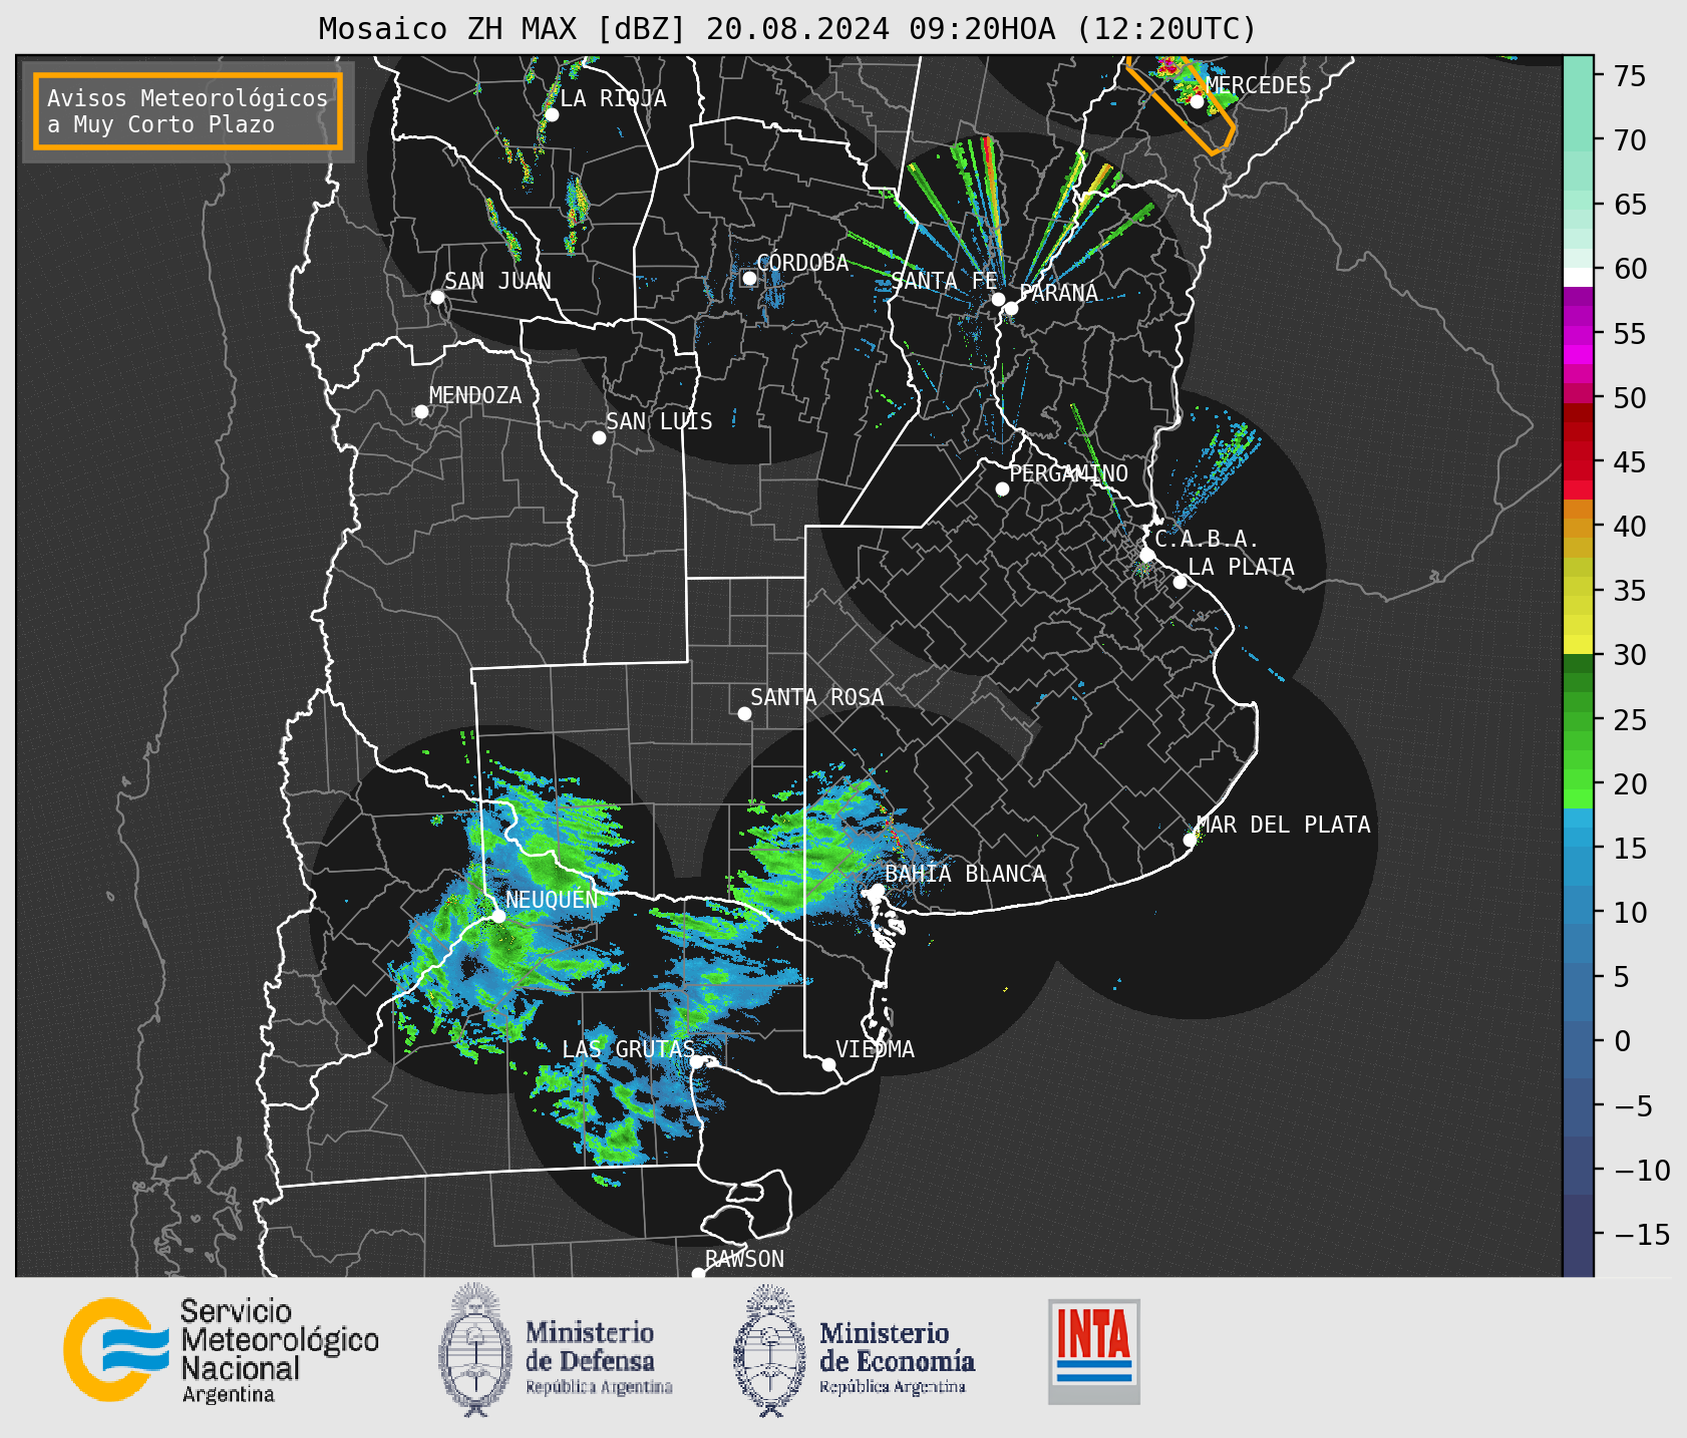Click the 50 colorbar tick label
The height and width of the screenshot is (1438, 1687).
[x=1629, y=398]
